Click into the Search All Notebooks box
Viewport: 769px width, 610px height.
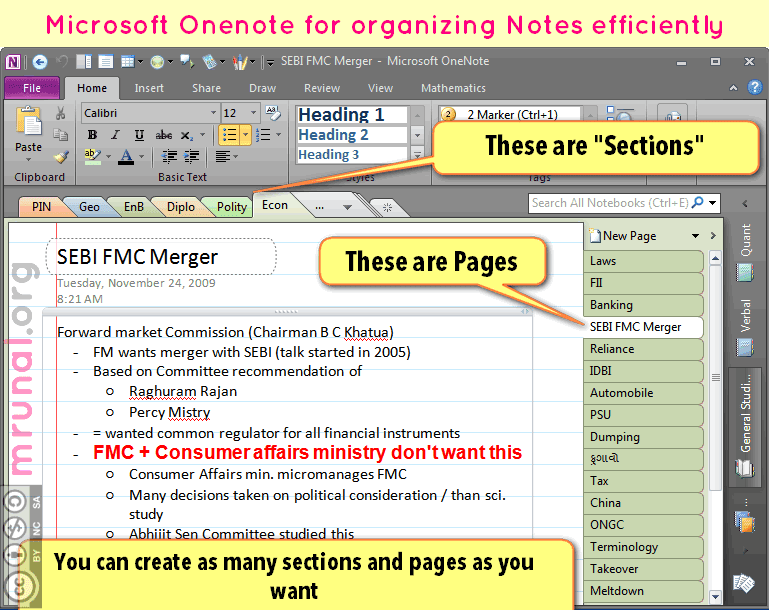point(610,203)
